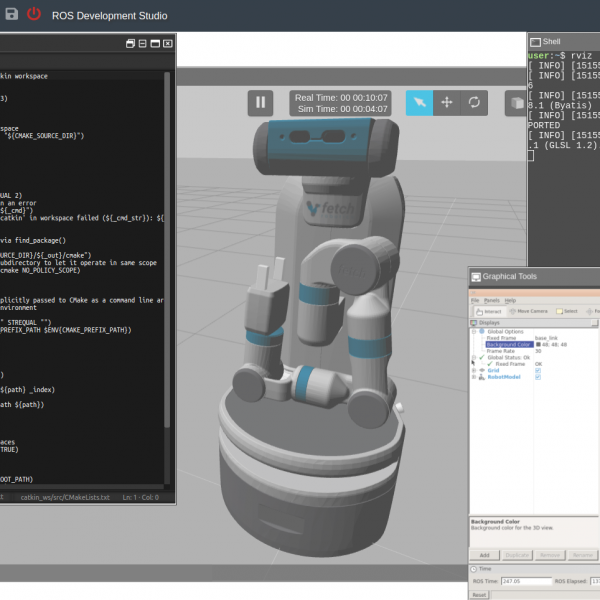Image resolution: width=600 pixels, height=600 pixels.
Task: Click the red power icon
Action: pyautogui.click(x=34, y=14)
